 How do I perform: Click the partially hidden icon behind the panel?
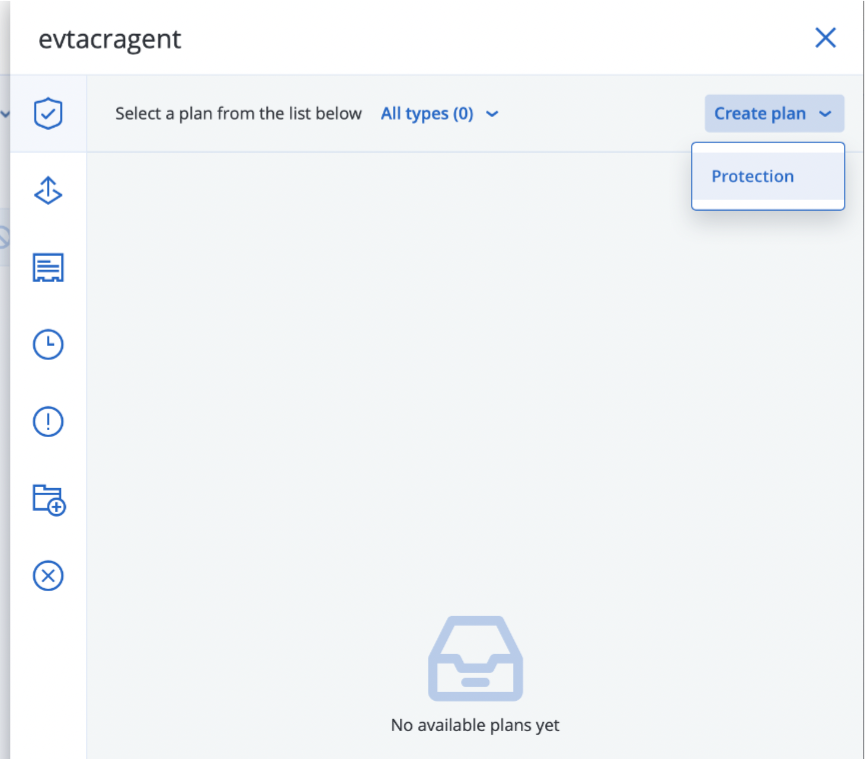click(x=4, y=237)
